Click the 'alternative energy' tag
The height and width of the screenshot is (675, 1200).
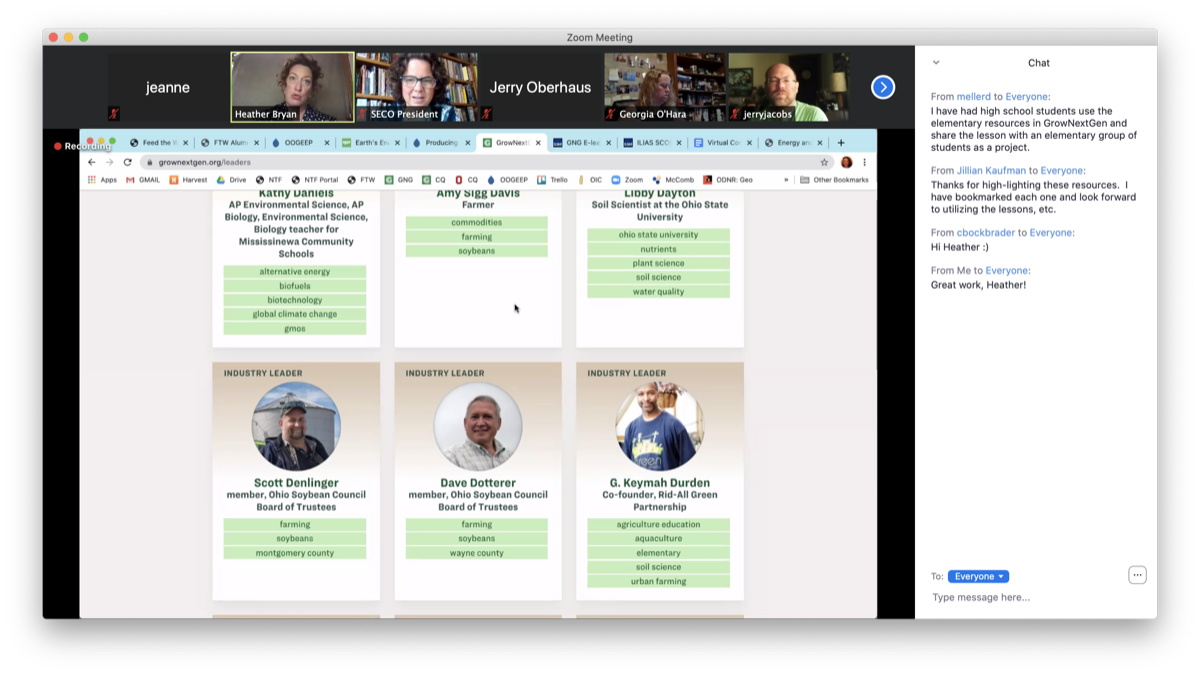[x=295, y=272]
